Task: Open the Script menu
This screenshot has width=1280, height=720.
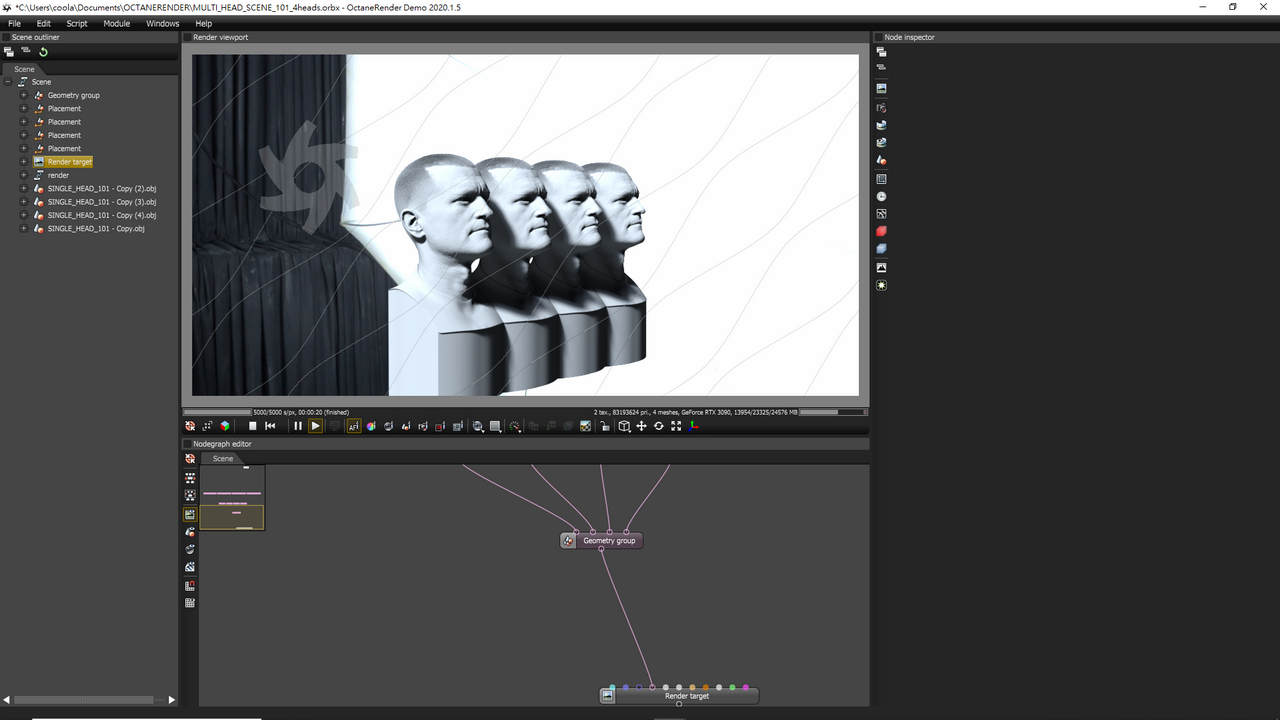Action: click(77, 23)
